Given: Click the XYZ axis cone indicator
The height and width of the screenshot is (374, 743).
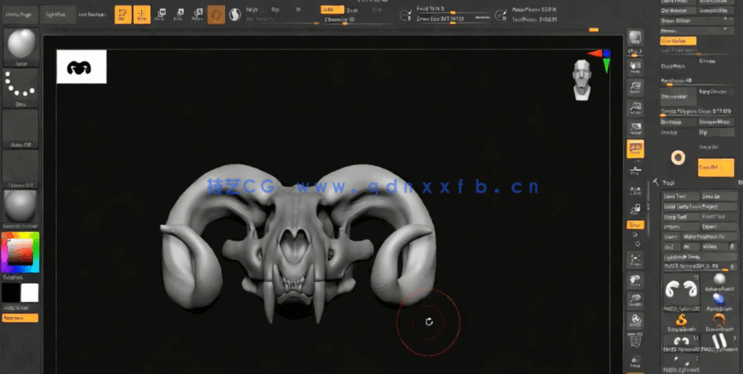Looking at the screenshot, I should (601, 59).
